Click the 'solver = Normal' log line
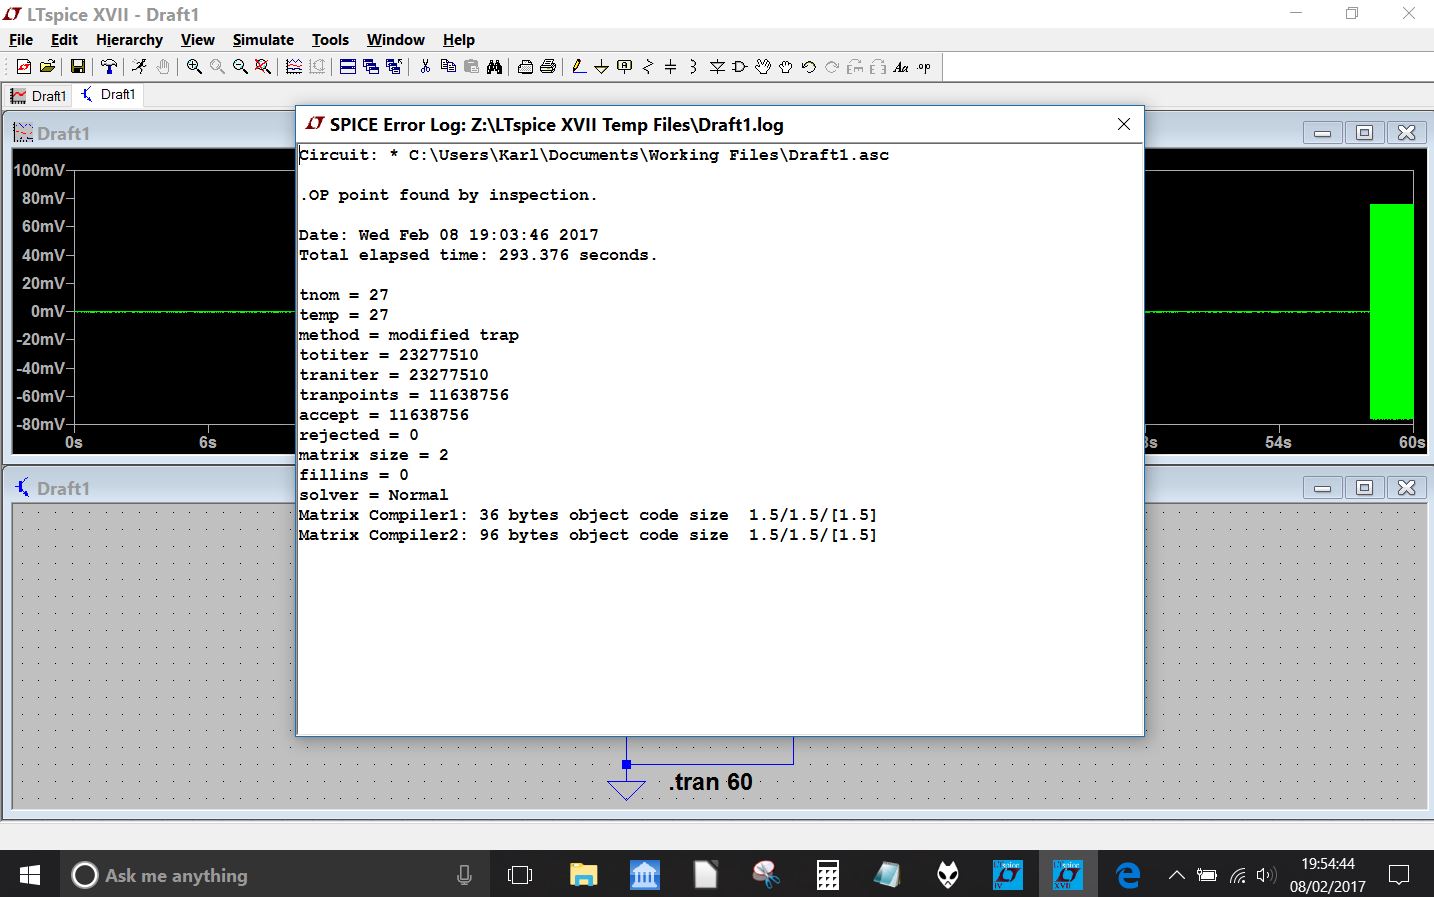This screenshot has width=1434, height=897. tap(374, 495)
